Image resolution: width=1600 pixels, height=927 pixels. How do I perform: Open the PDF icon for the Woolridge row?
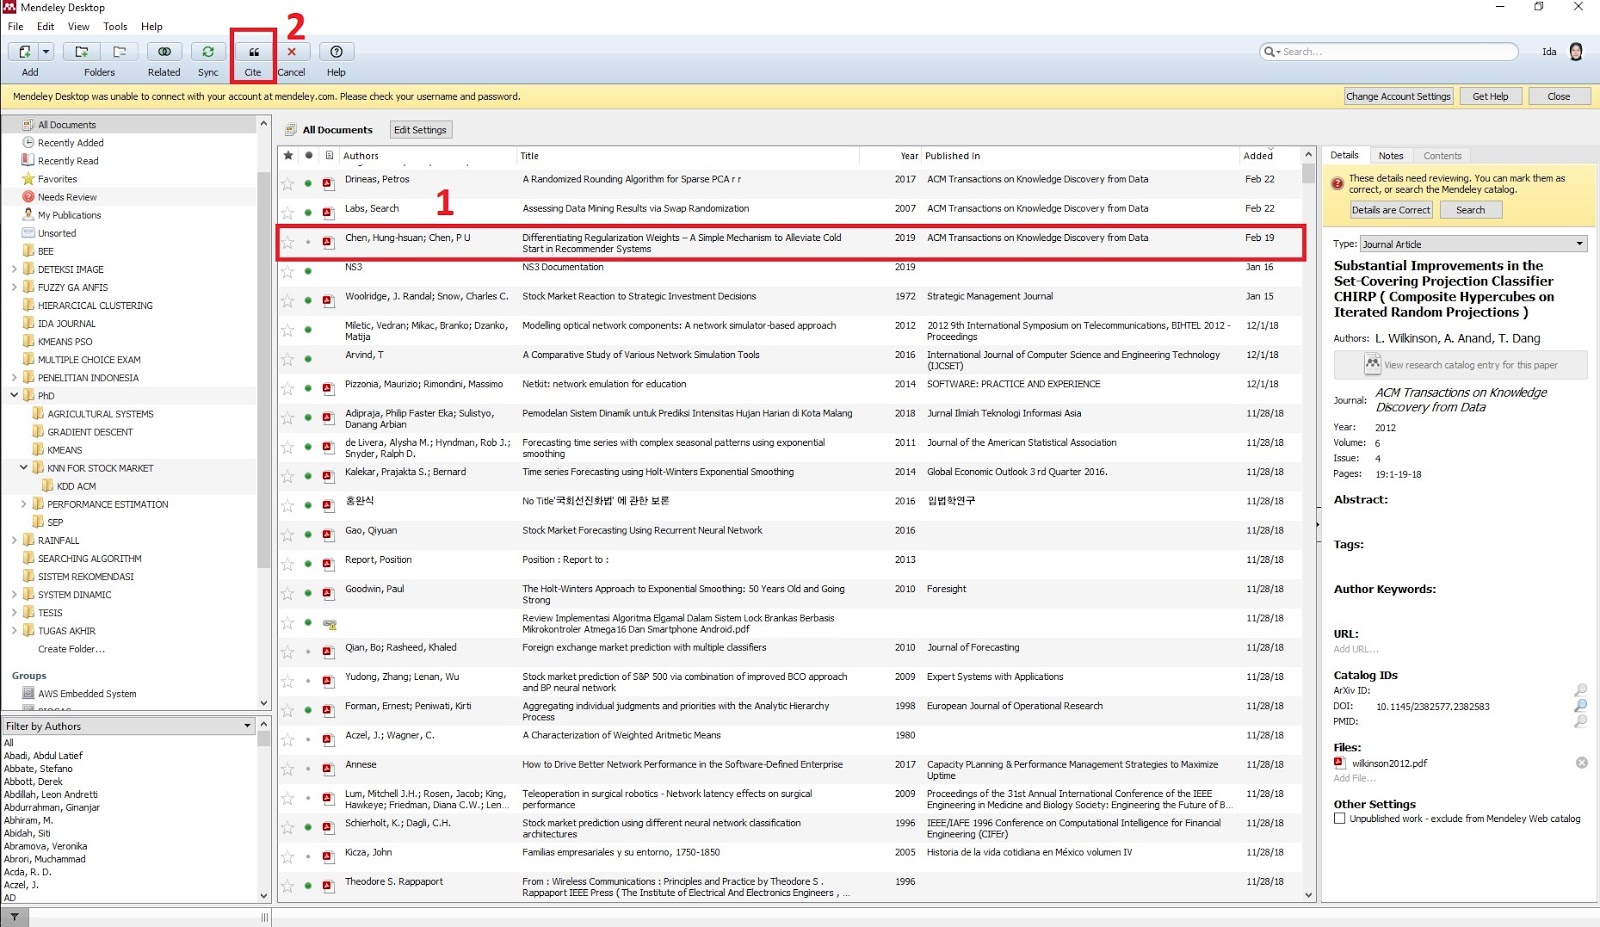327,300
